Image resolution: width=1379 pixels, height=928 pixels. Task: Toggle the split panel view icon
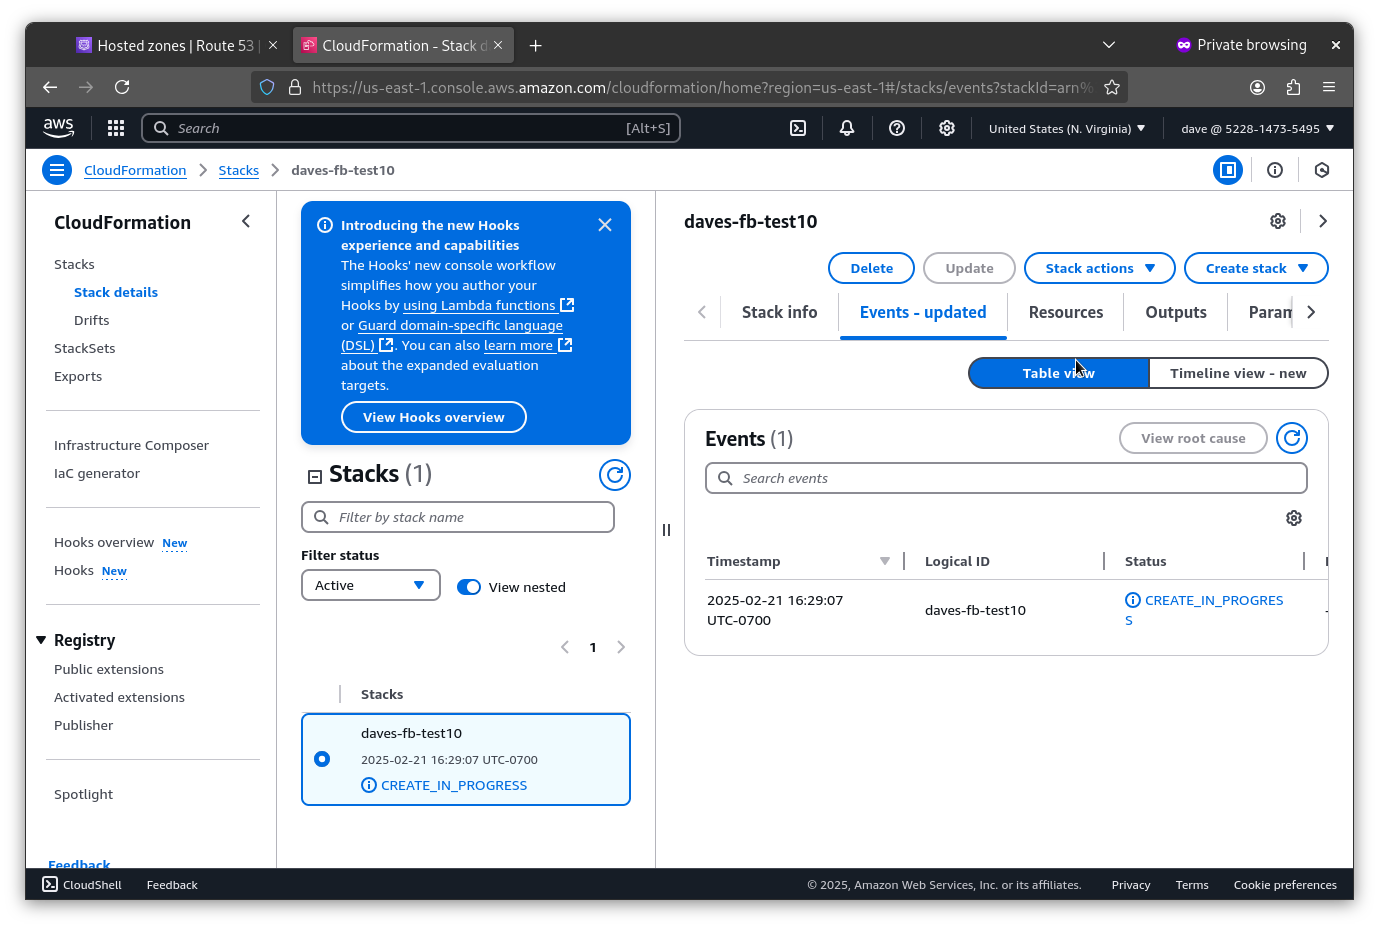1228,170
